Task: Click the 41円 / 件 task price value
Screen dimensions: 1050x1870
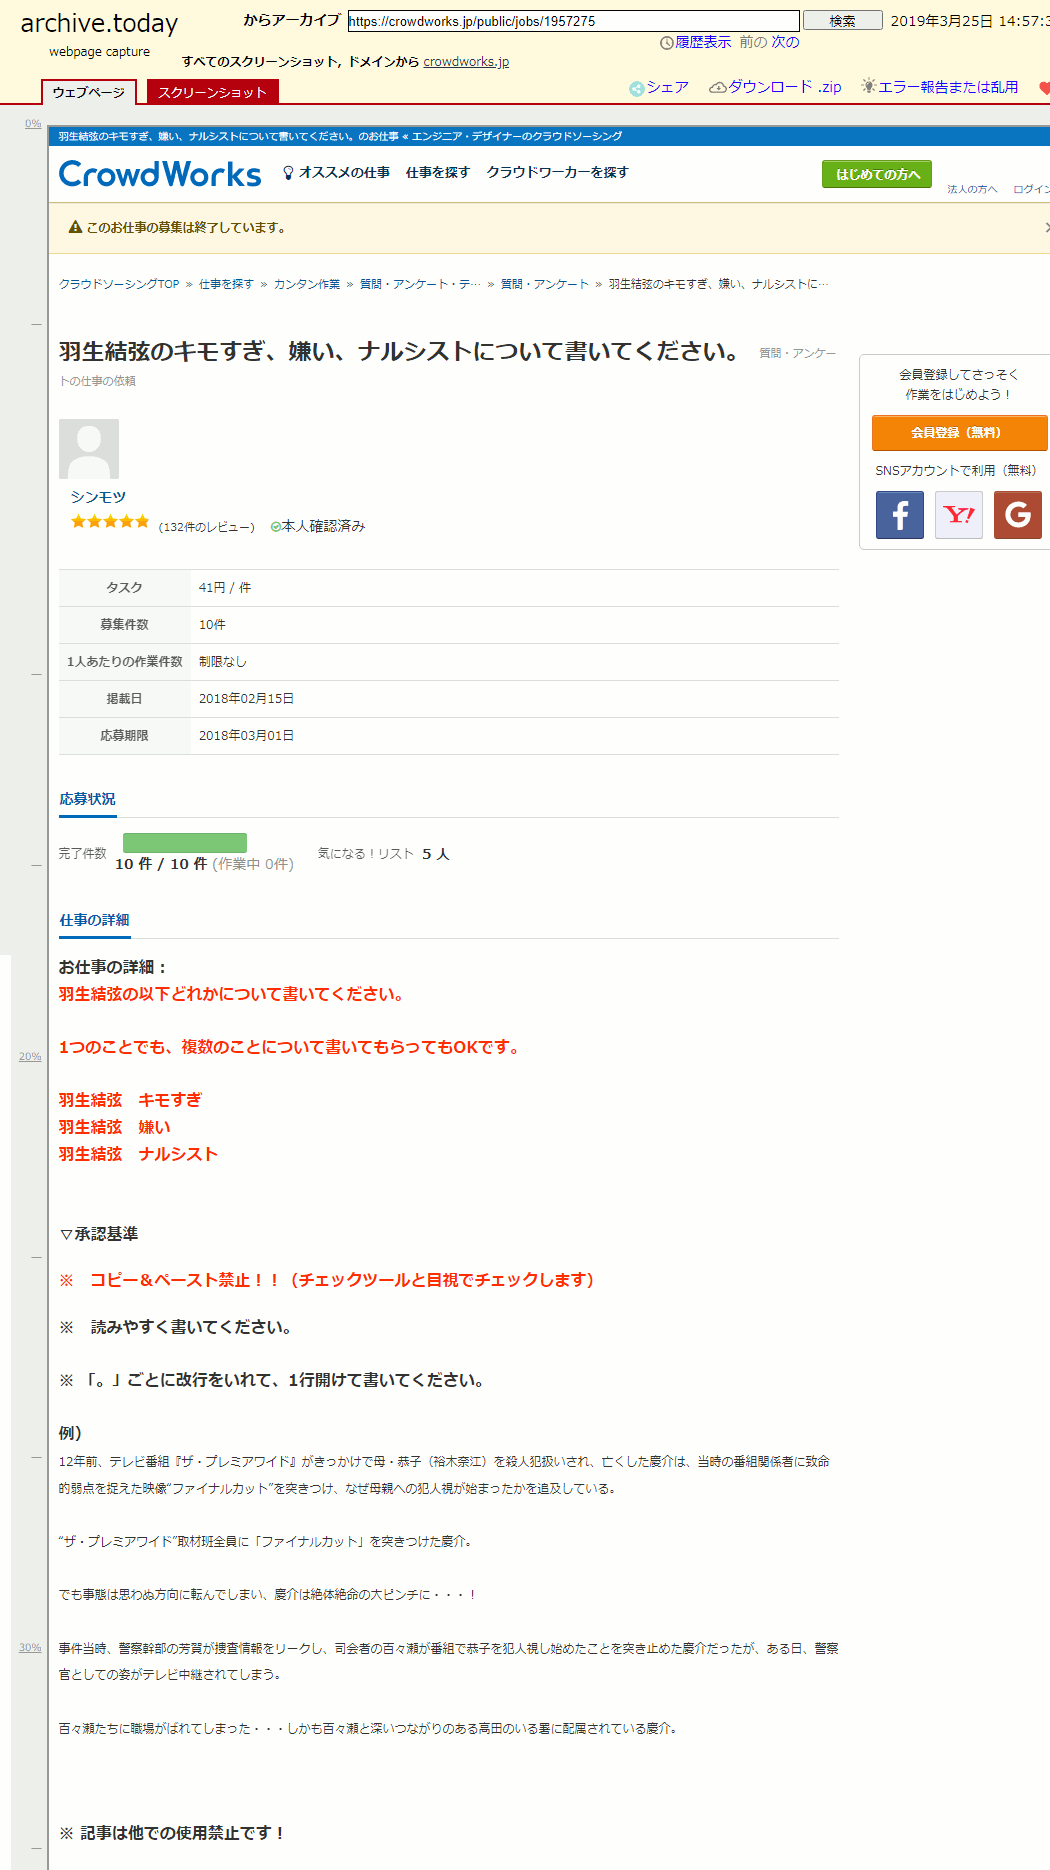Action: pyautogui.click(x=225, y=588)
